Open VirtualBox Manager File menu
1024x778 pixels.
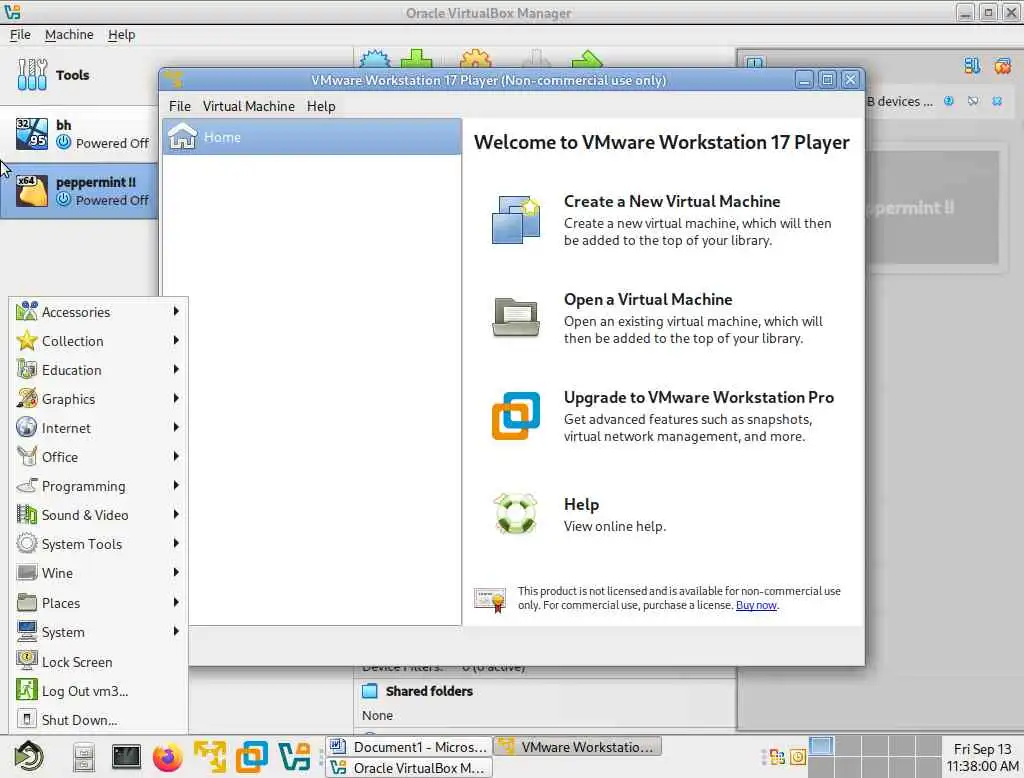[20, 35]
